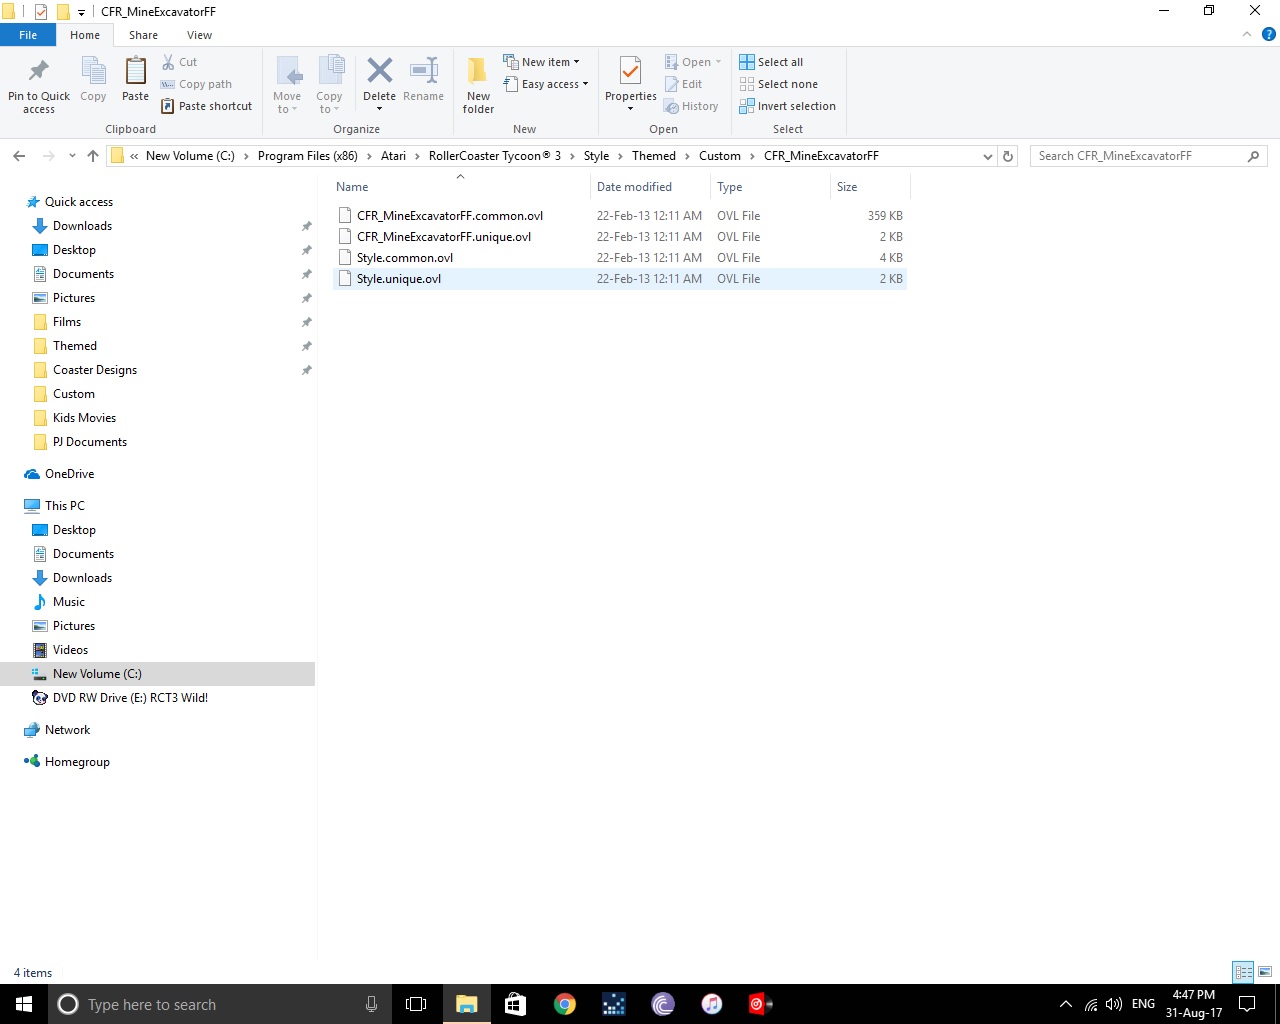Select CFR_MineExcavatorFF.common.ovl file

[619, 216]
